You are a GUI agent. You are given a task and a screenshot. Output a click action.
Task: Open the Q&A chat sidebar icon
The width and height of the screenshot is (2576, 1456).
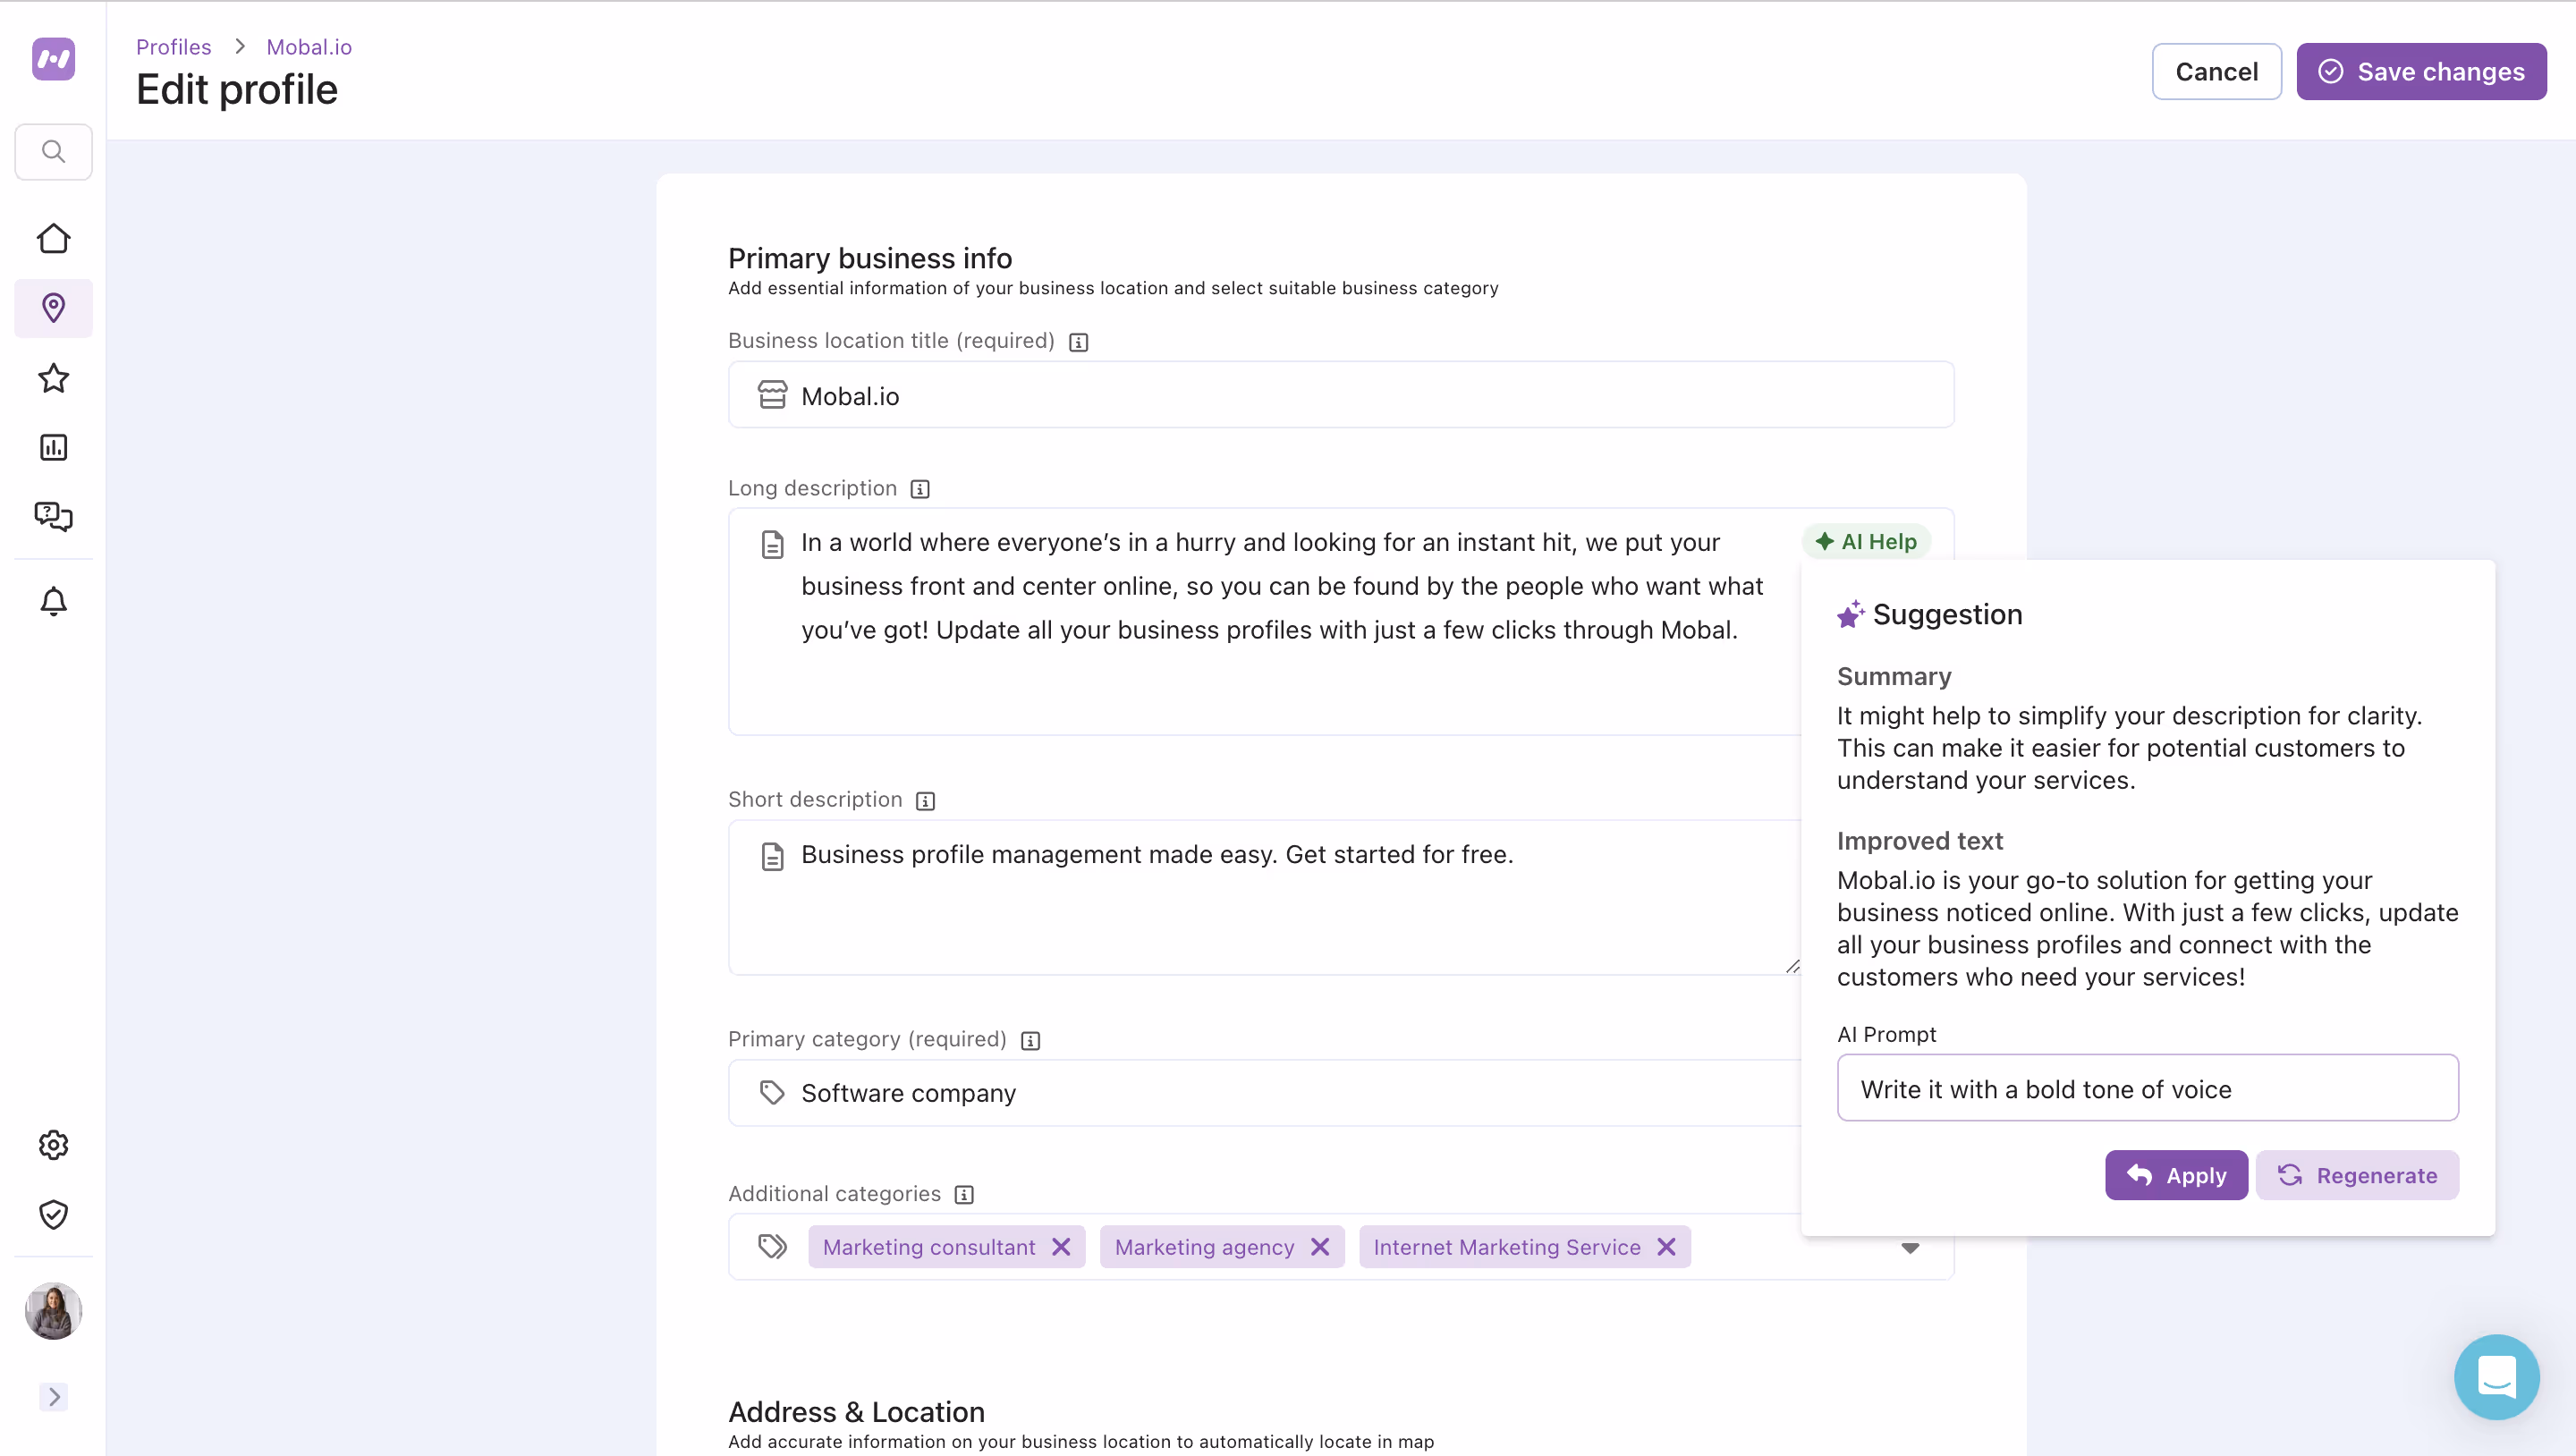[53, 516]
